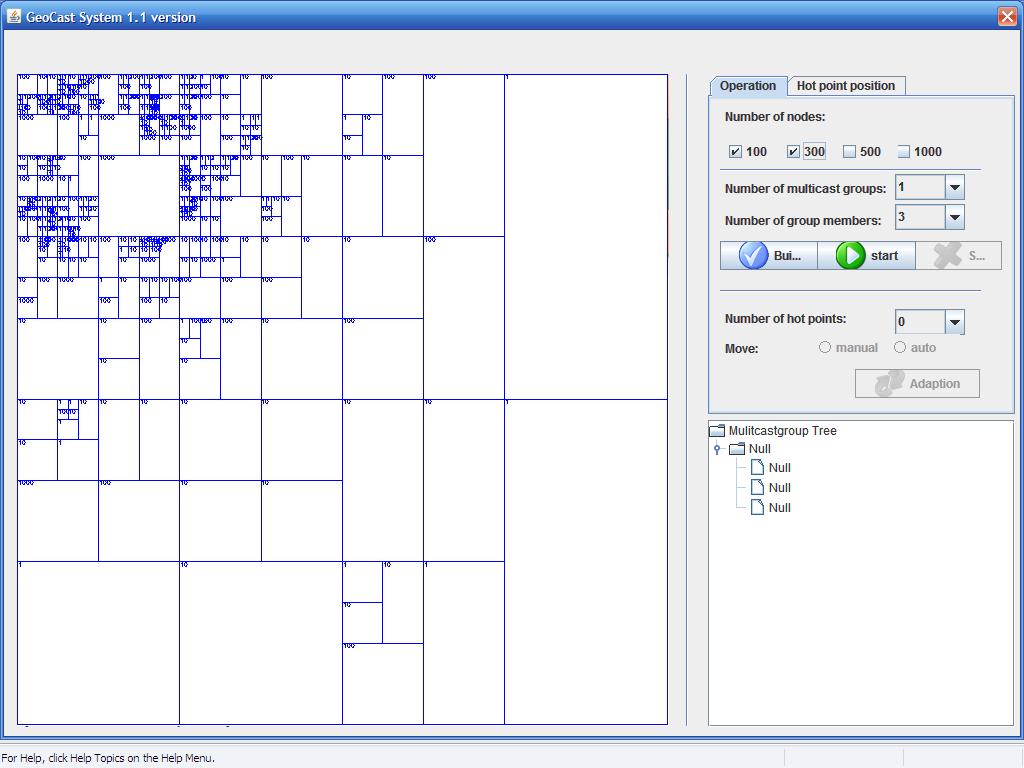Select the Mulitcastgroup Tree root folder
This screenshot has width=1024, height=768.
coord(782,431)
